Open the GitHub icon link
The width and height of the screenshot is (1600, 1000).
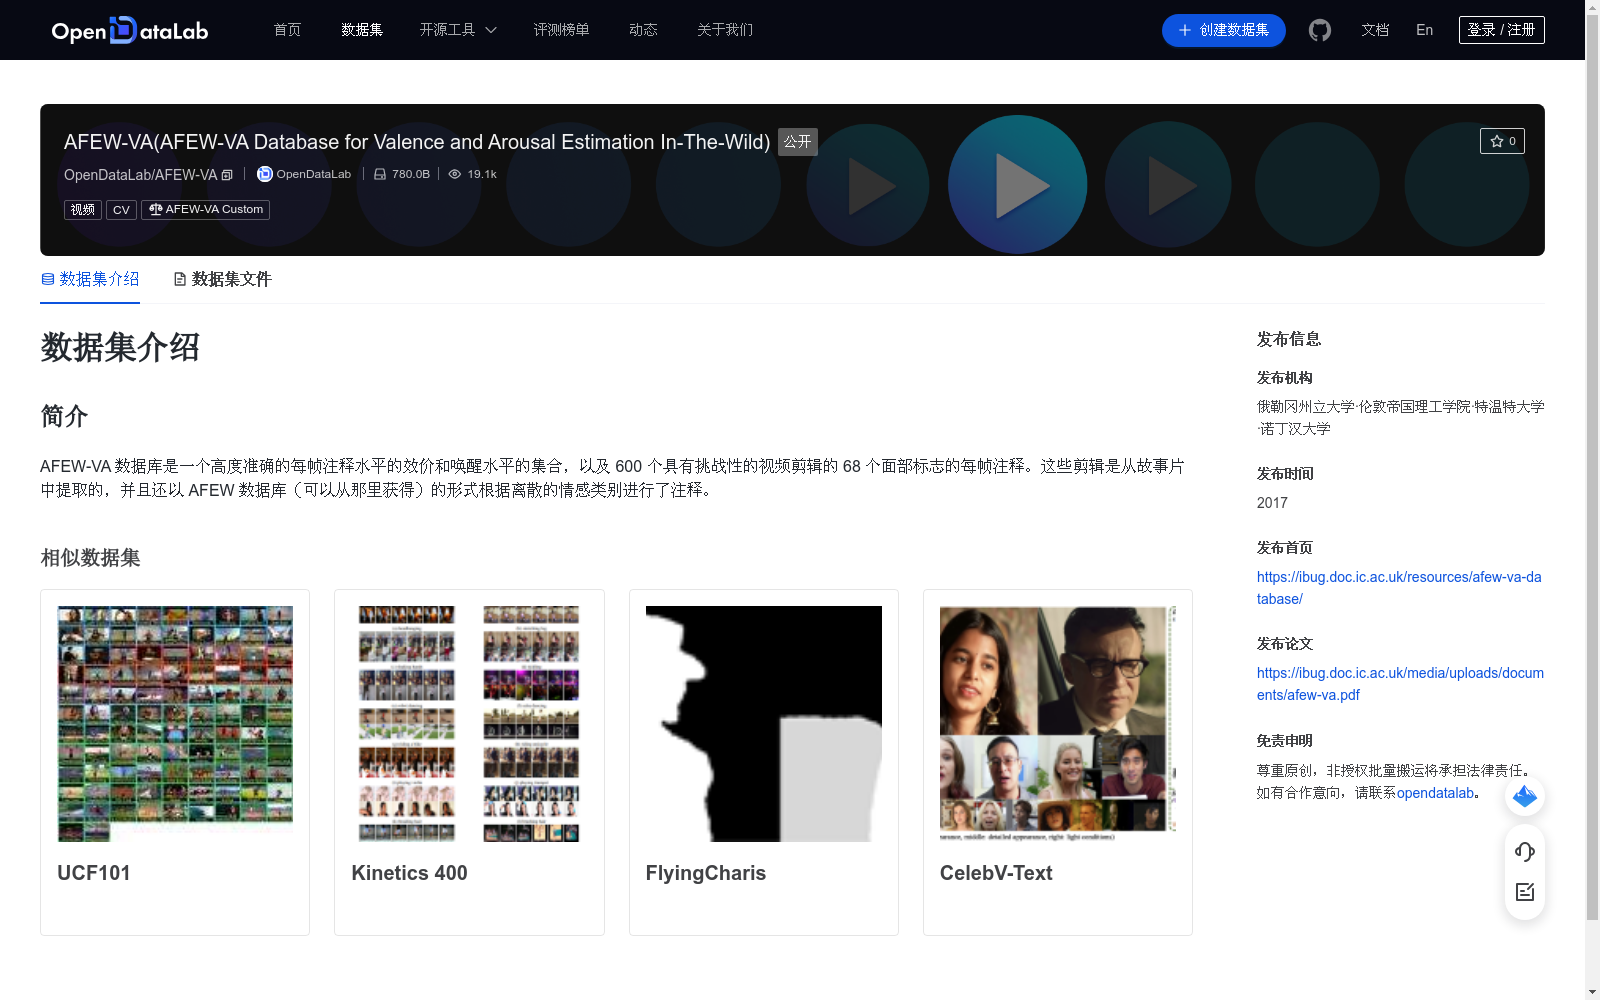point(1320,30)
